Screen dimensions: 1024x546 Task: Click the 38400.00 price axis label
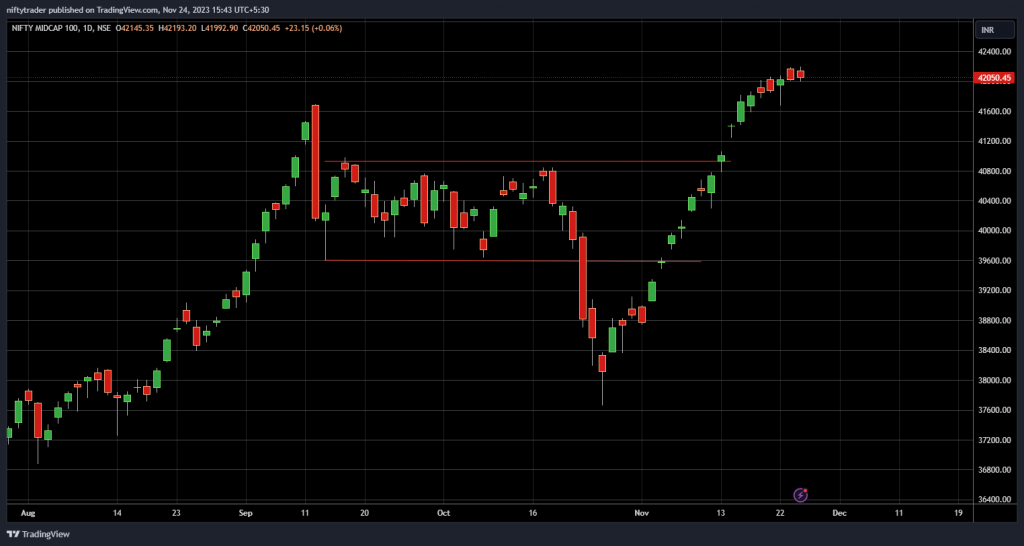(x=995, y=350)
